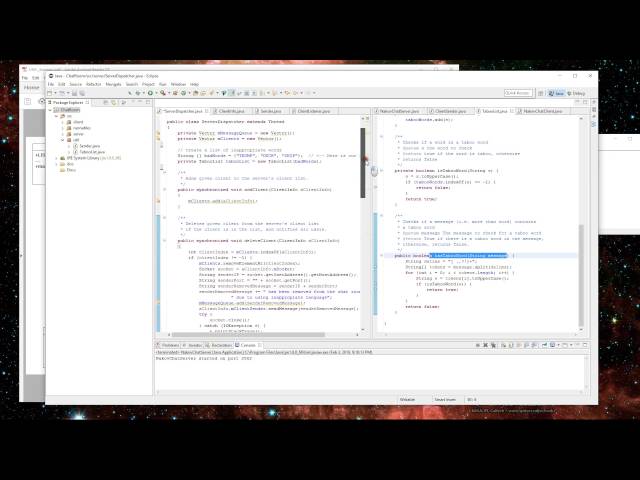Click the isTabooWord method declaration line
Image resolution: width=640 pixels, height=480 pixels.
(447, 171)
